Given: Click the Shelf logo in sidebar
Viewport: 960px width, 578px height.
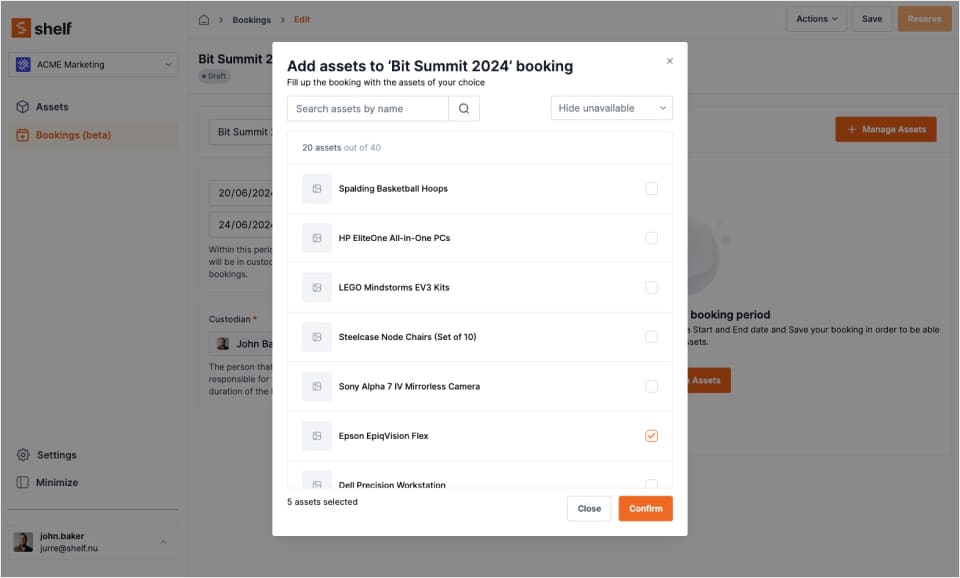Looking at the screenshot, I should [42, 28].
